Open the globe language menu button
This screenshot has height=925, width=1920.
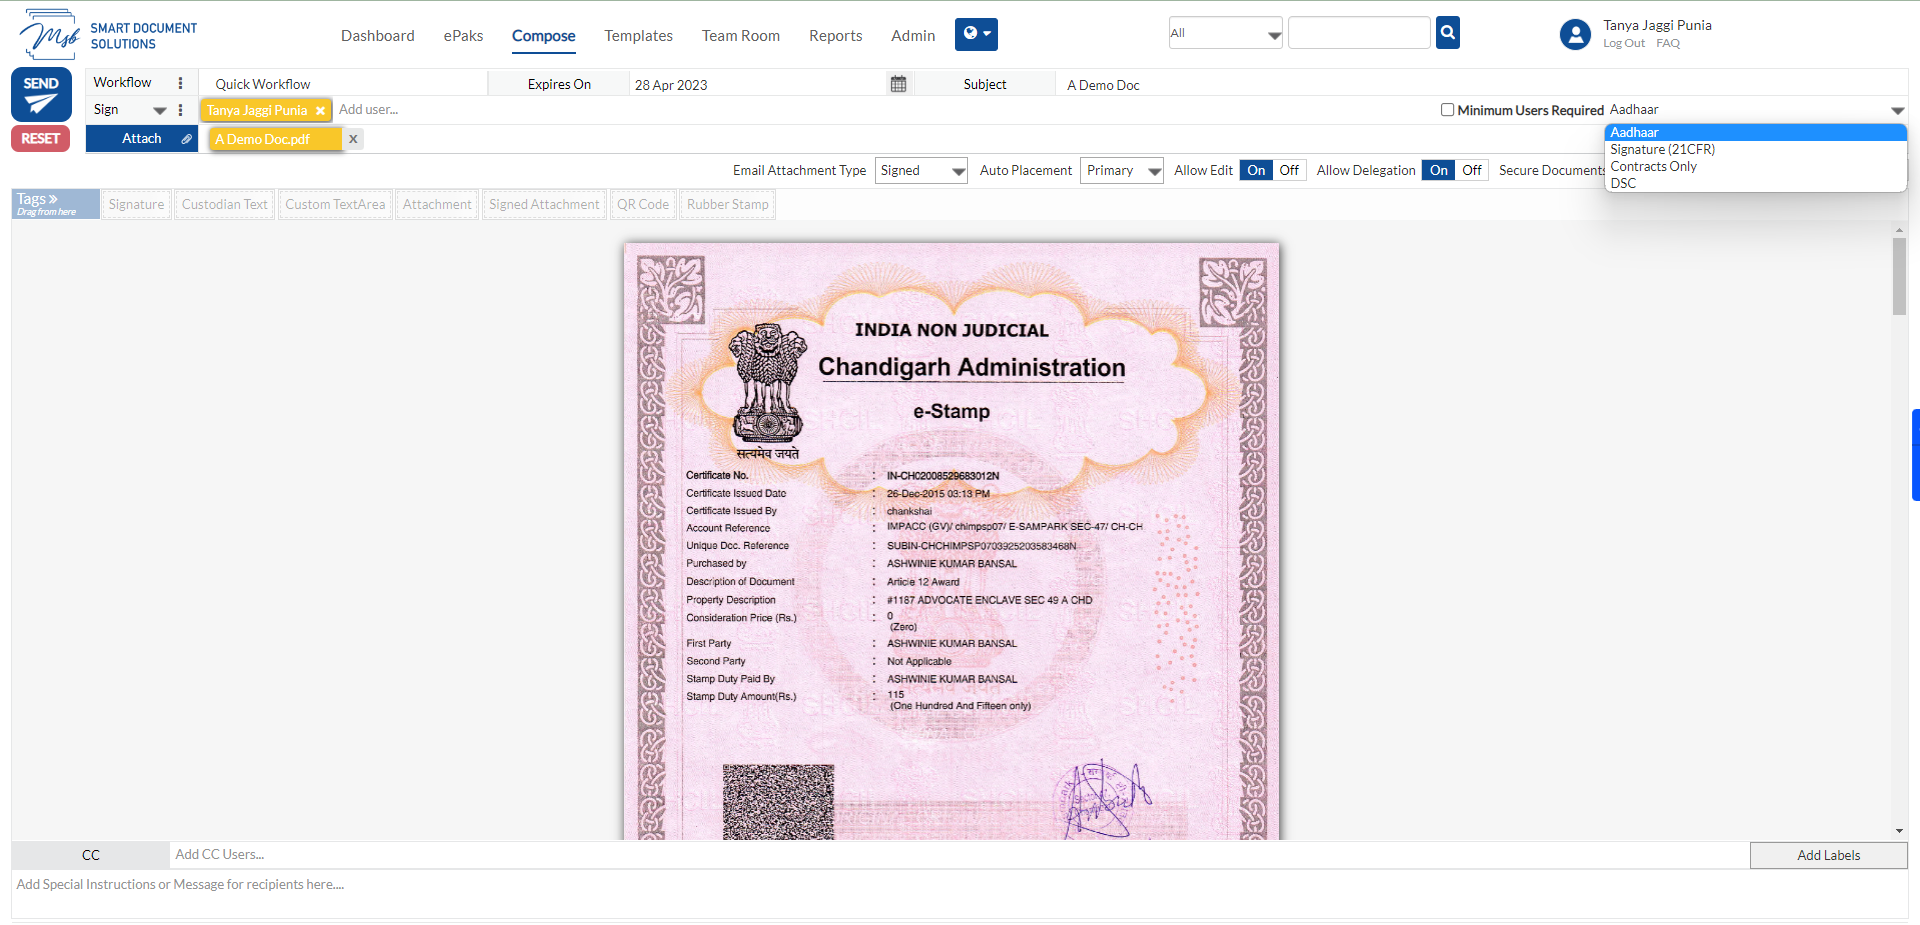tap(976, 34)
